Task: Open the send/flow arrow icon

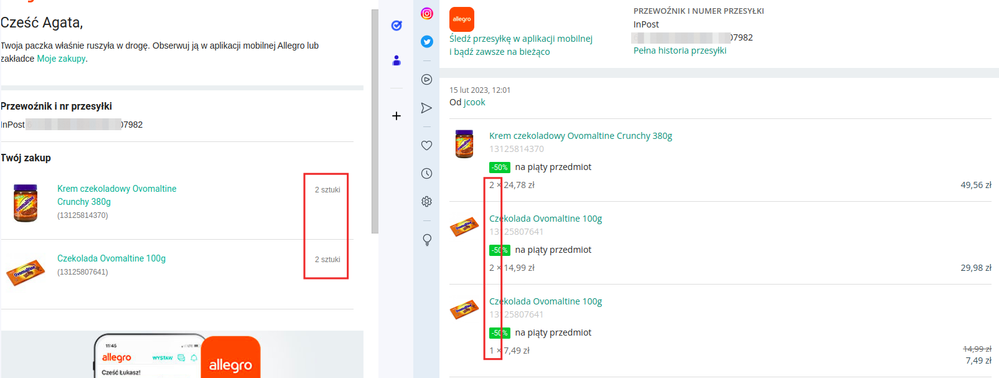Action: 427,108
